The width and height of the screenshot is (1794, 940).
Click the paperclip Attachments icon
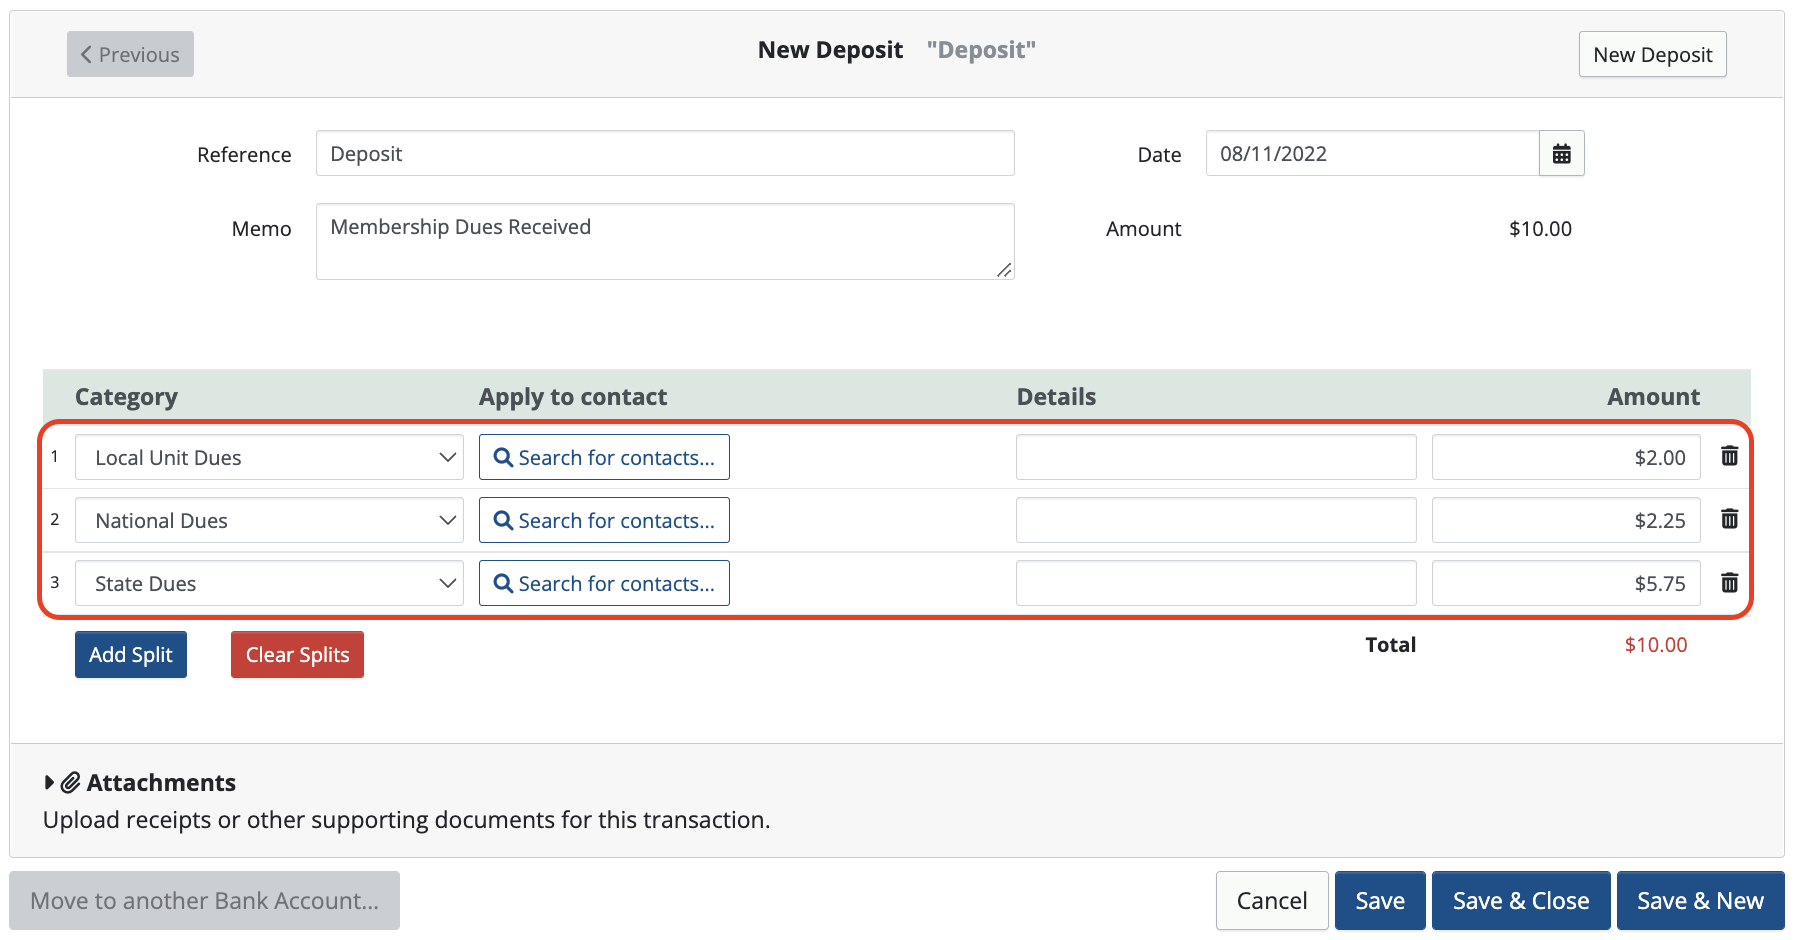(70, 783)
